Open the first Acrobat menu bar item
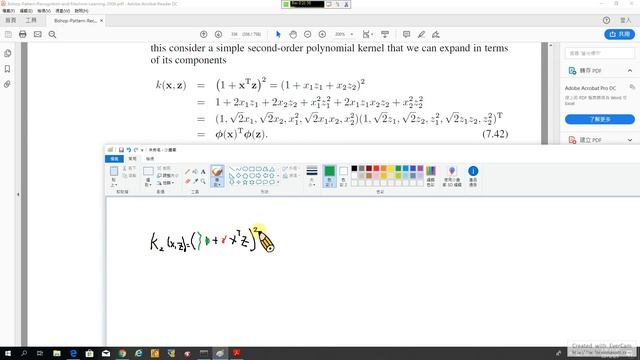 [9, 11]
